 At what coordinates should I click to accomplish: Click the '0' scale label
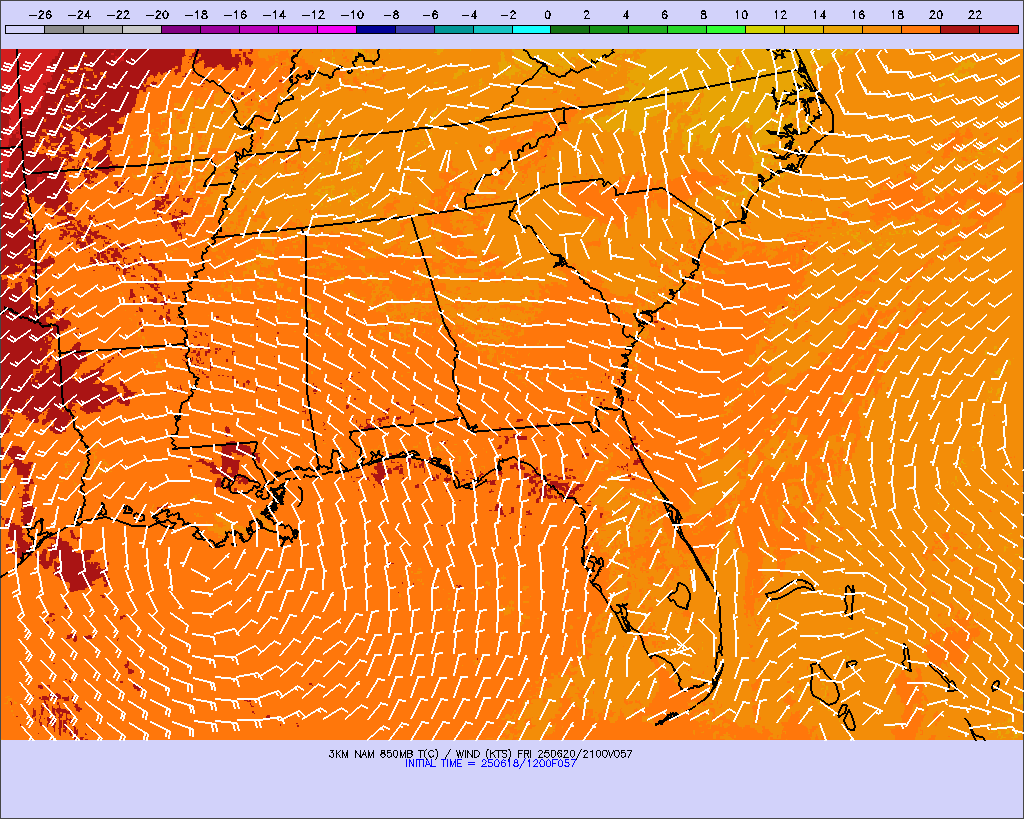547,14
